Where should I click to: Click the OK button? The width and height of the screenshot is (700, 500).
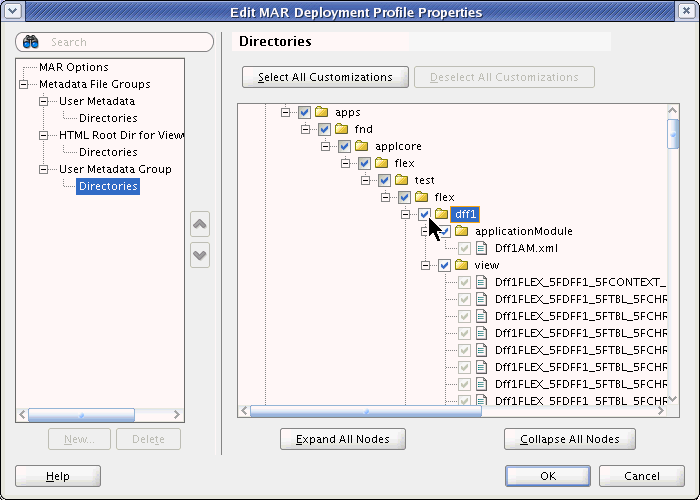tap(548, 476)
